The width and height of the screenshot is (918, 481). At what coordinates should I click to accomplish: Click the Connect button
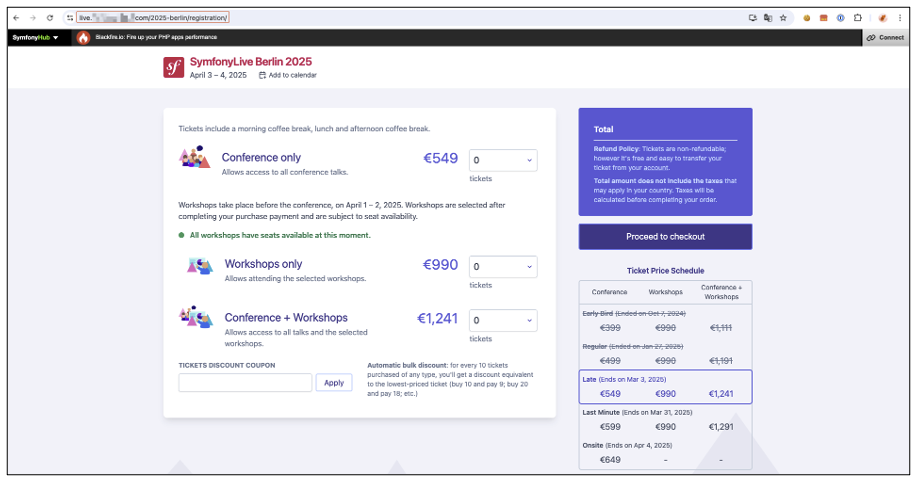(x=886, y=37)
